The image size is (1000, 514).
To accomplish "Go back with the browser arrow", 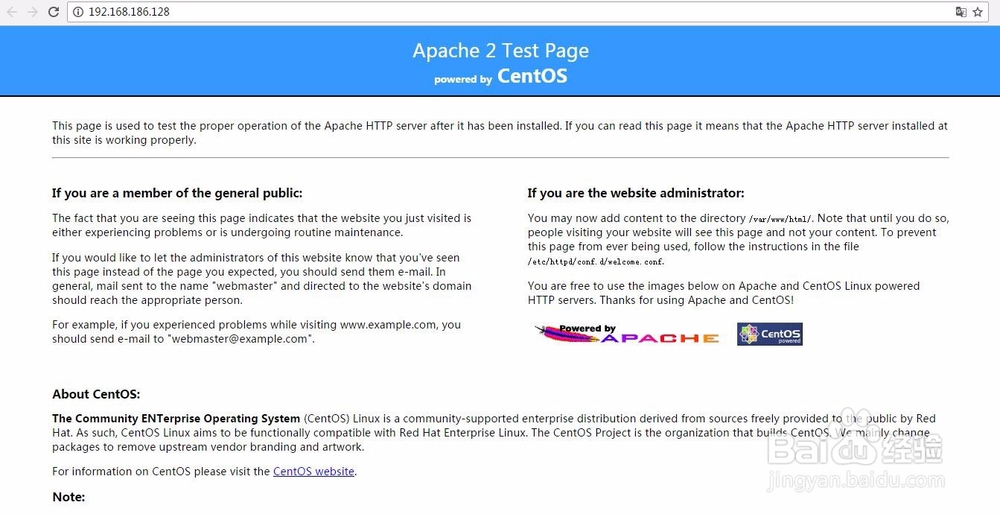I will click(11, 11).
